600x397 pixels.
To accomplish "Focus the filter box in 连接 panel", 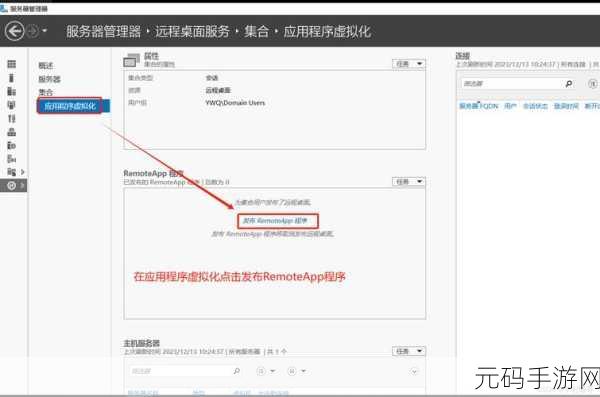I will 512,83.
